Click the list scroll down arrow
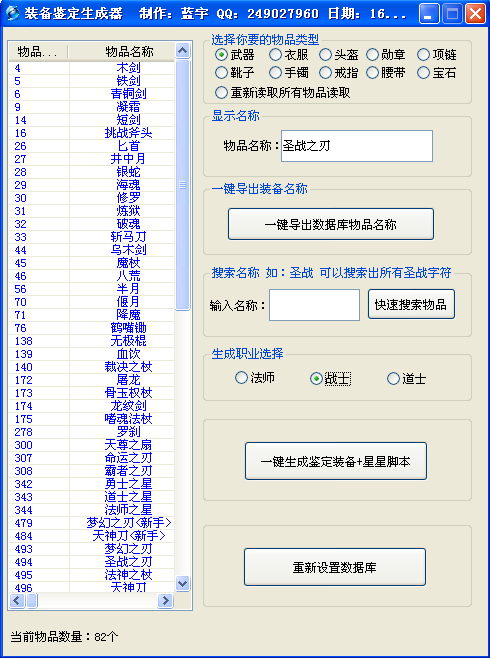Viewport: 490px width, 658px height. (x=182, y=583)
